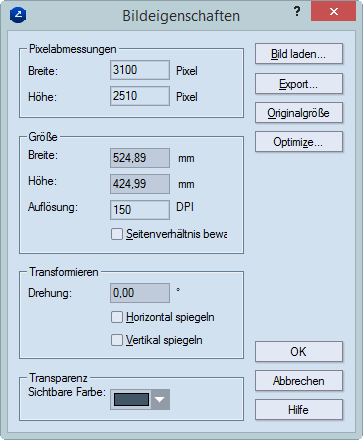This screenshot has height=440, width=363.
Task: Confirm with the OK button
Action: click(x=299, y=351)
